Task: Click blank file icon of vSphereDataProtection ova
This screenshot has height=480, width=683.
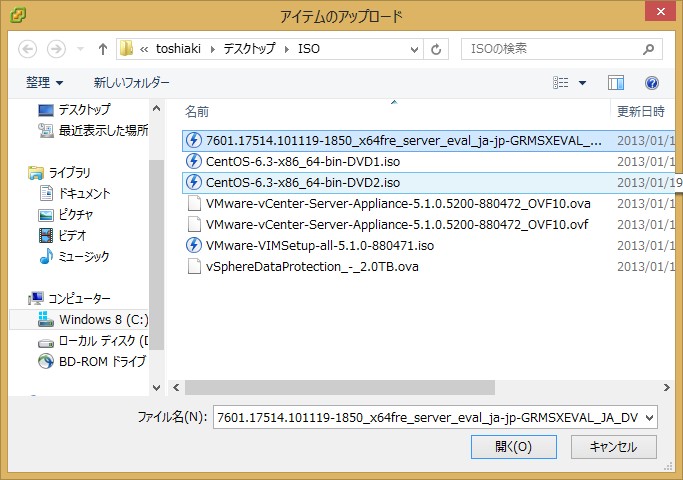Action: coord(194,266)
